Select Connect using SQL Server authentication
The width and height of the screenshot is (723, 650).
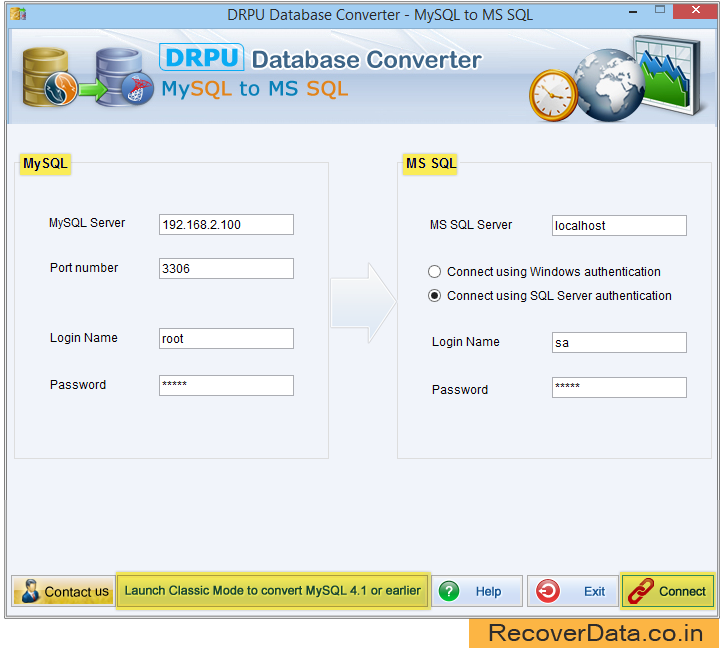tap(550, 295)
